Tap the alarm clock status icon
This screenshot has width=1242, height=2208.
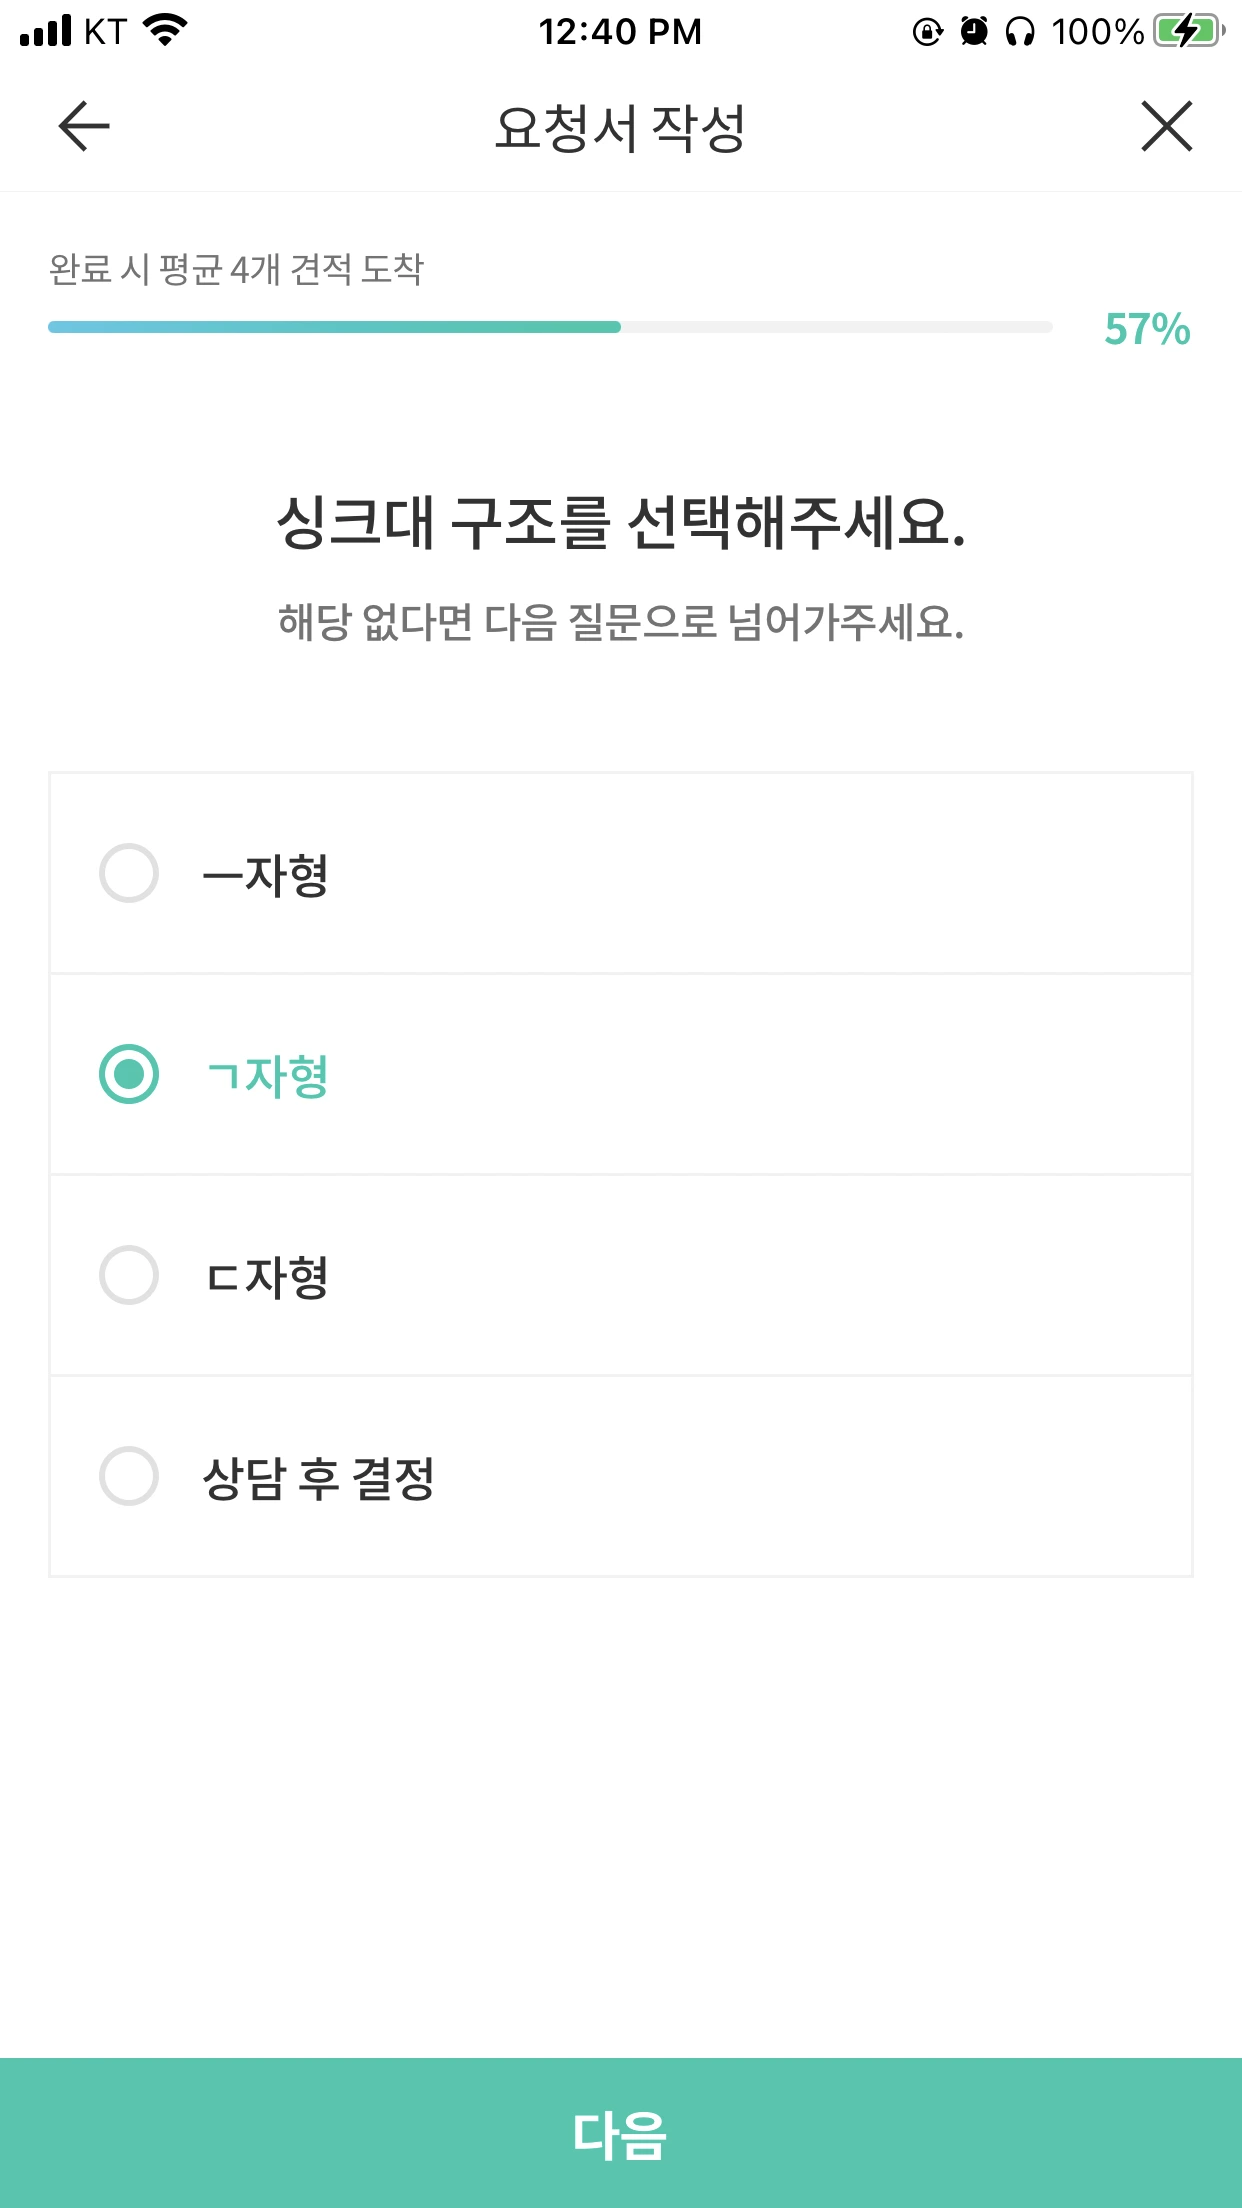[974, 32]
